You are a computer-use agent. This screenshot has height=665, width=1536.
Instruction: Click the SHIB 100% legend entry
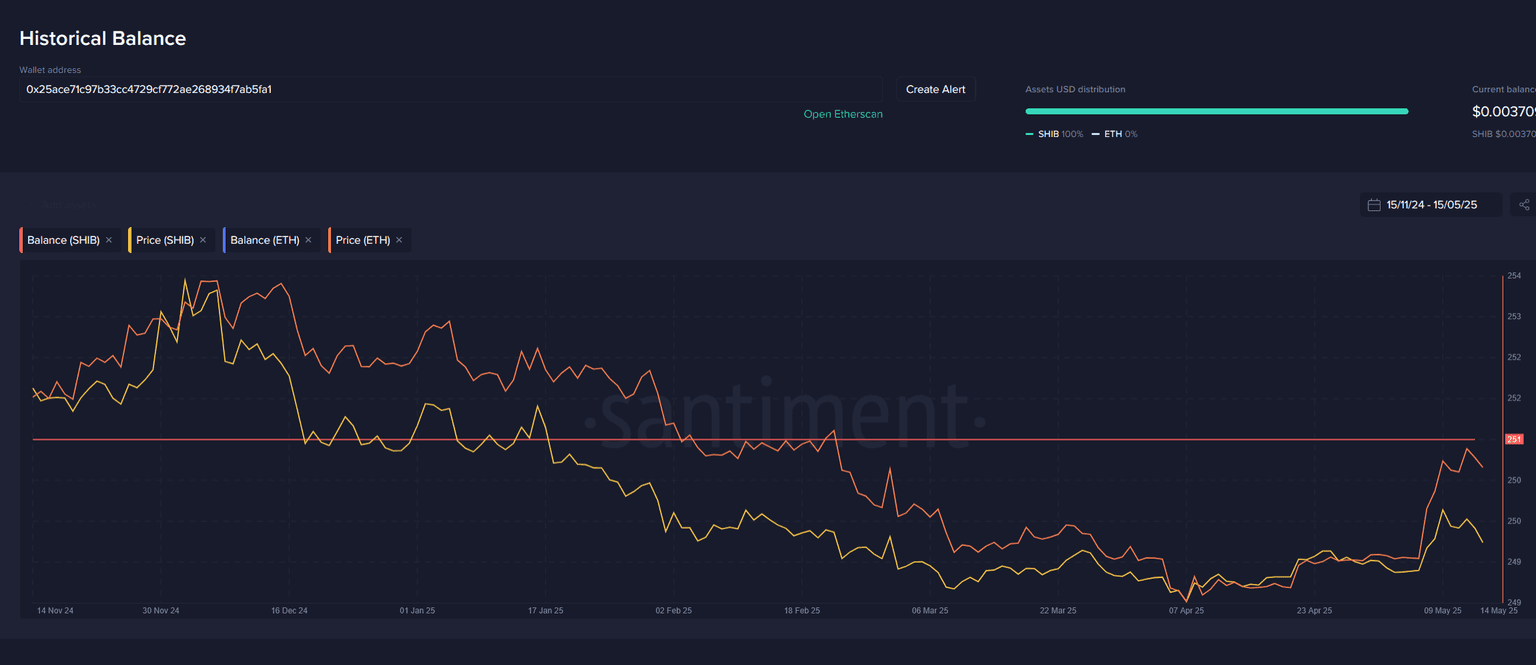pos(1054,134)
